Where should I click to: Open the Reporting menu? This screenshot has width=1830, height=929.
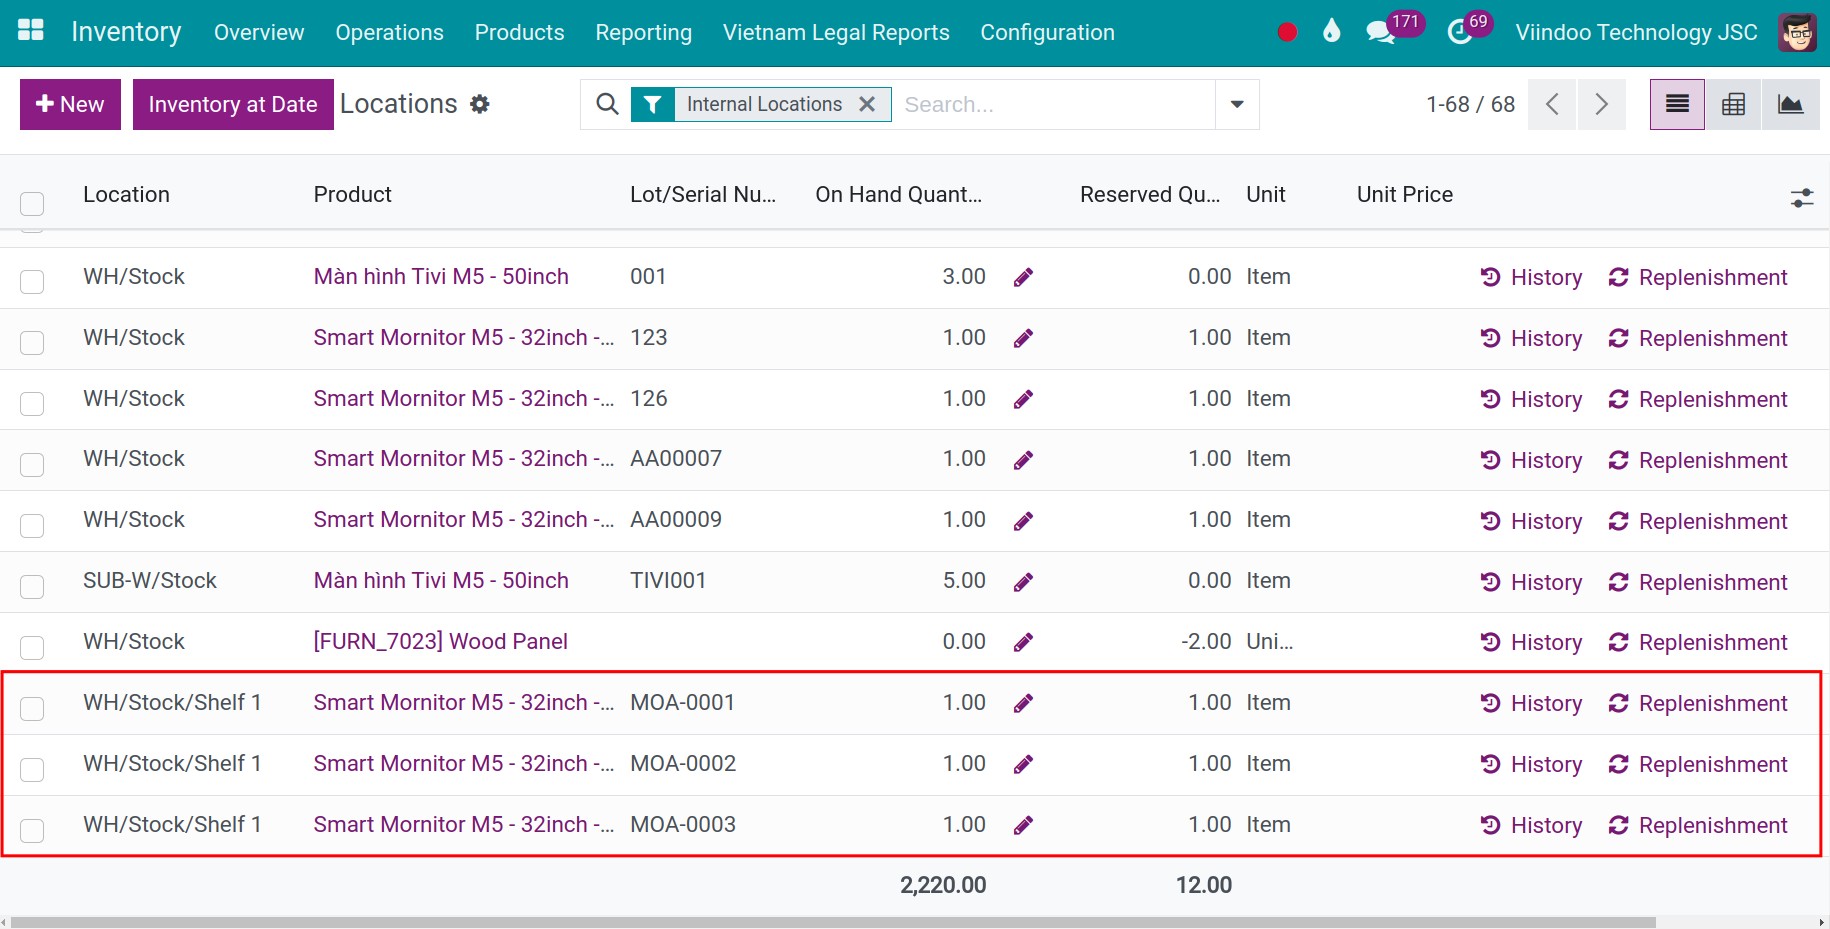pyautogui.click(x=643, y=32)
